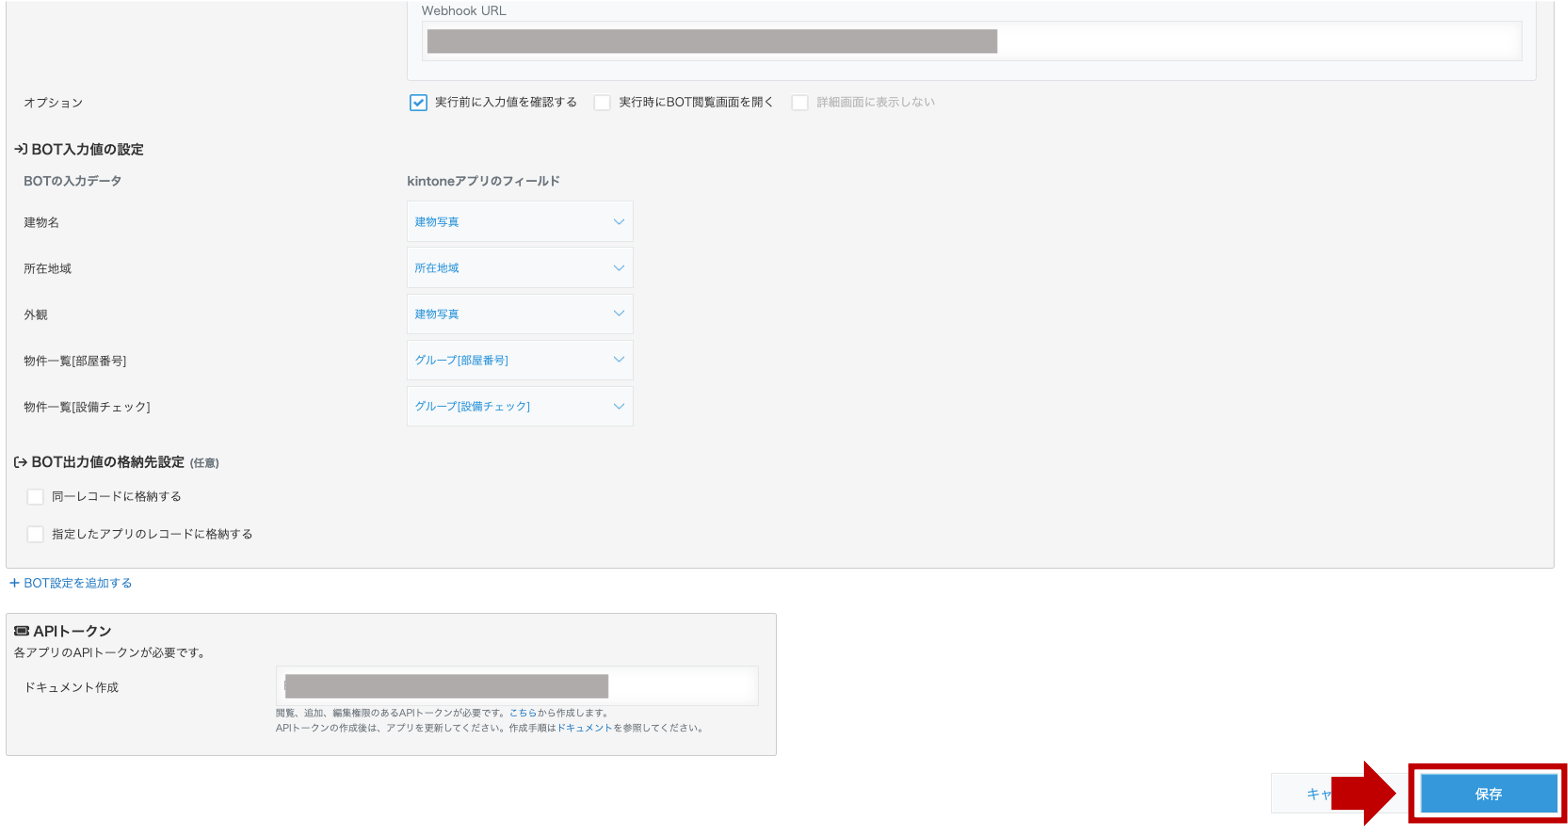Image resolution: width=1568 pixels, height=827 pixels.
Task: Click the BOTの入力データ column header
Action: pos(73,181)
